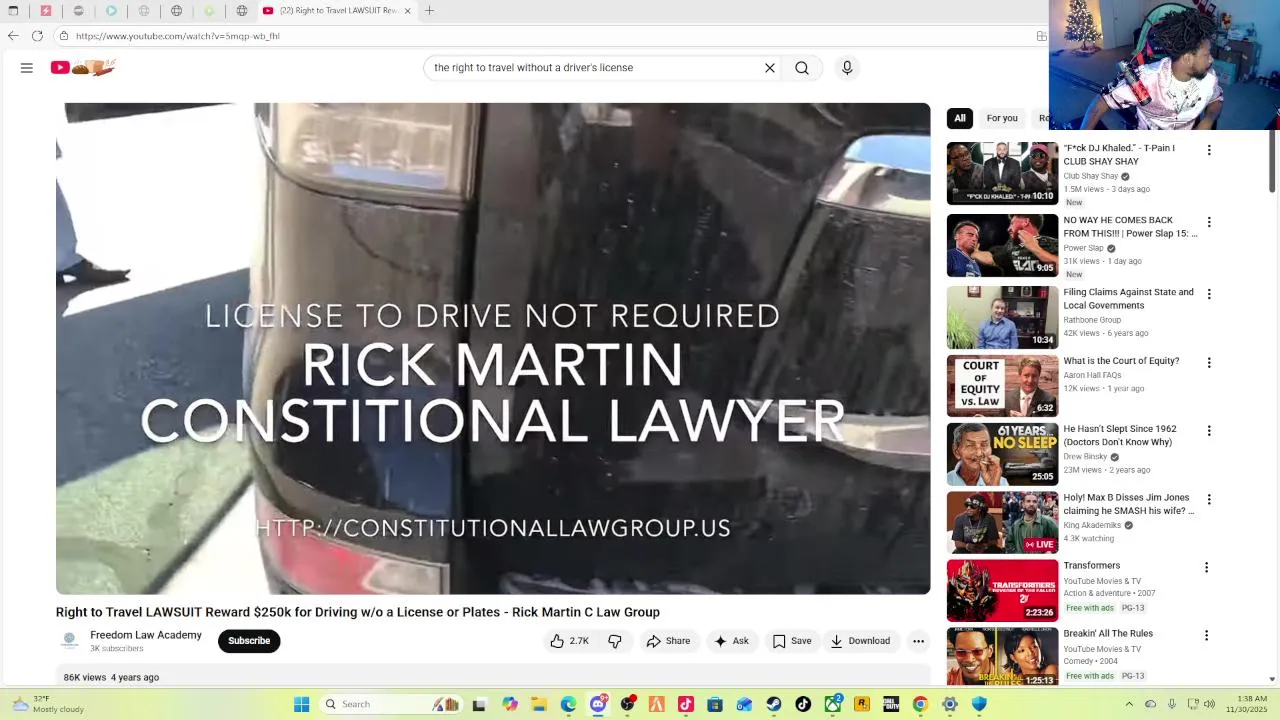Like the video (2.7K)
This screenshot has height=720, width=1280.
569,641
